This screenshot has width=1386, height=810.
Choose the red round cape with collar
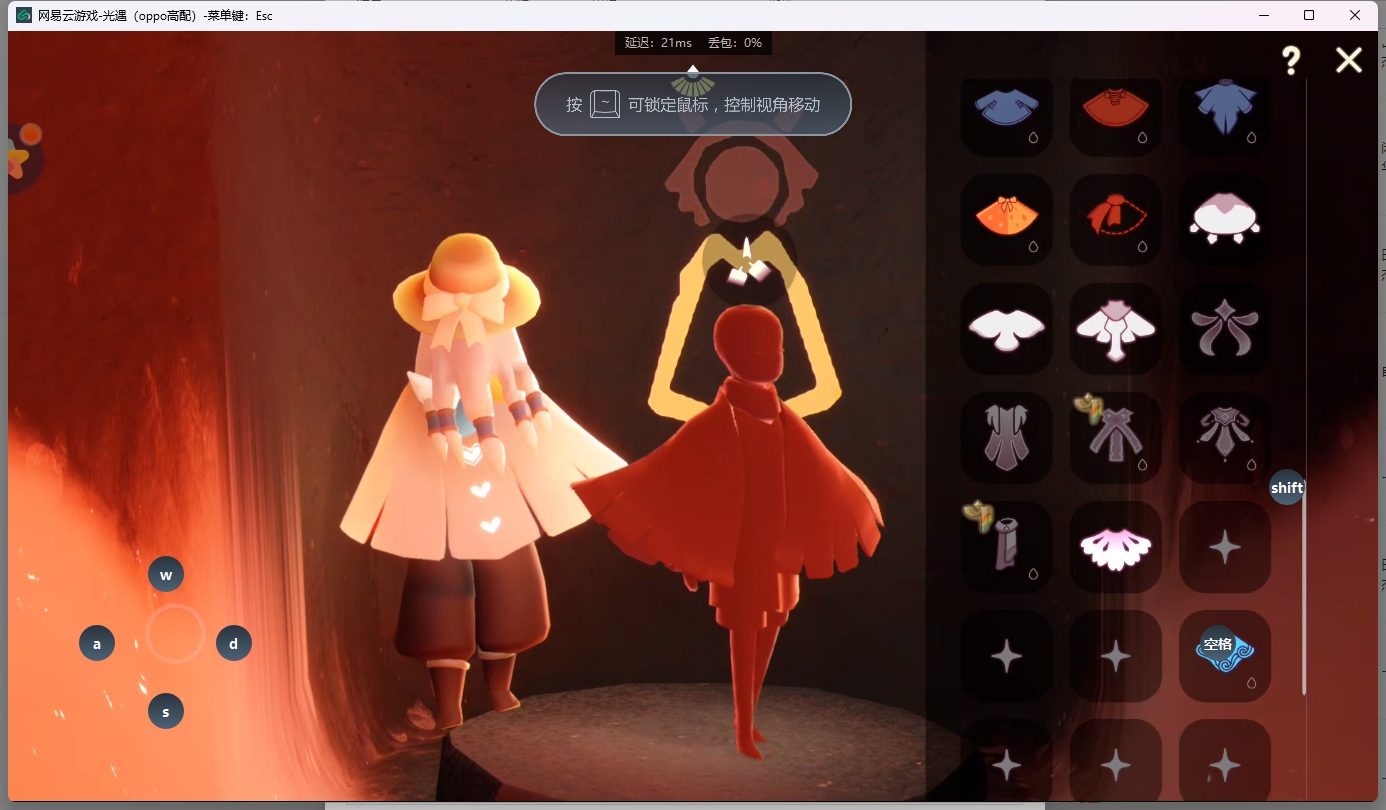(x=1116, y=112)
